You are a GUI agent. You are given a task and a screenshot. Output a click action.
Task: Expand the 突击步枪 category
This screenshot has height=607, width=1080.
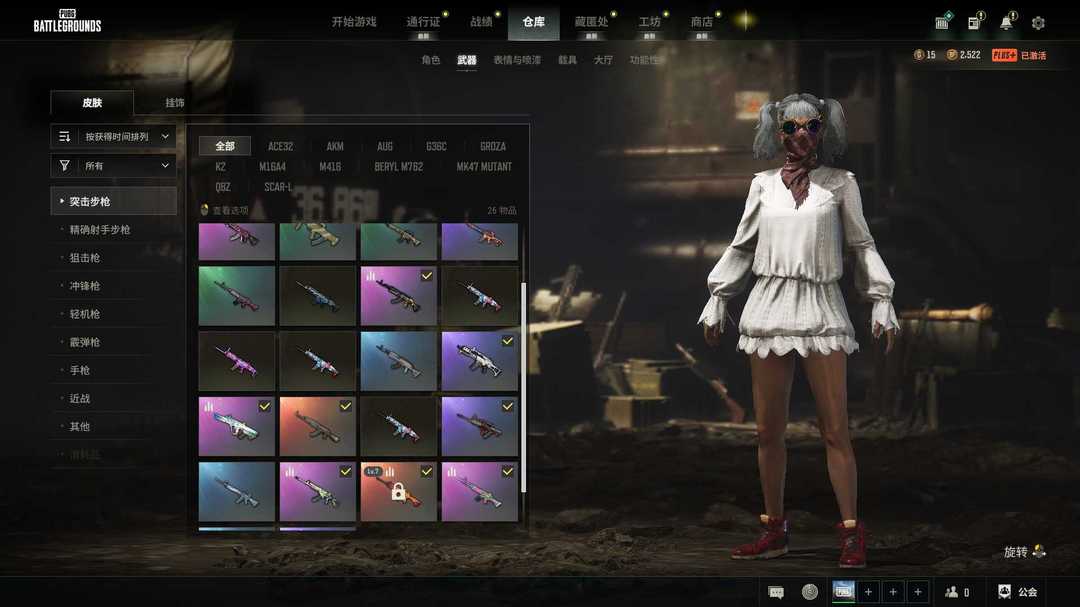[114, 201]
